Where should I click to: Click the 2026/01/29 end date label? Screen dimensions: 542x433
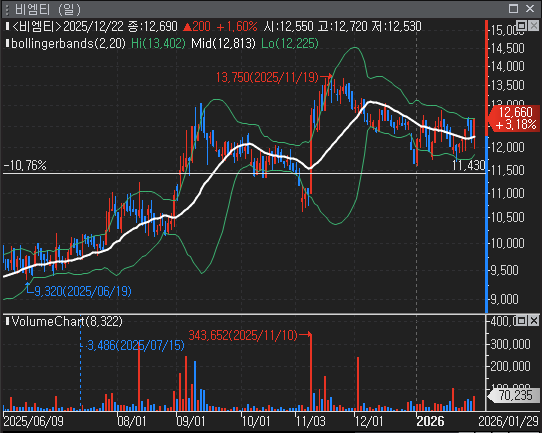click(x=508, y=421)
